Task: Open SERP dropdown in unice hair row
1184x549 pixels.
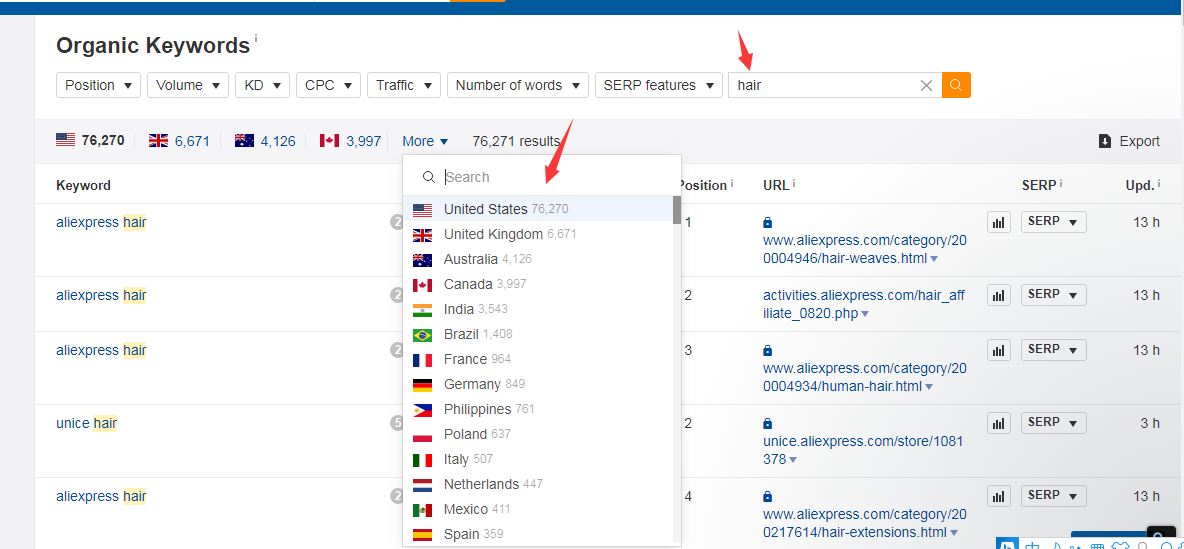Action: click(x=1053, y=423)
